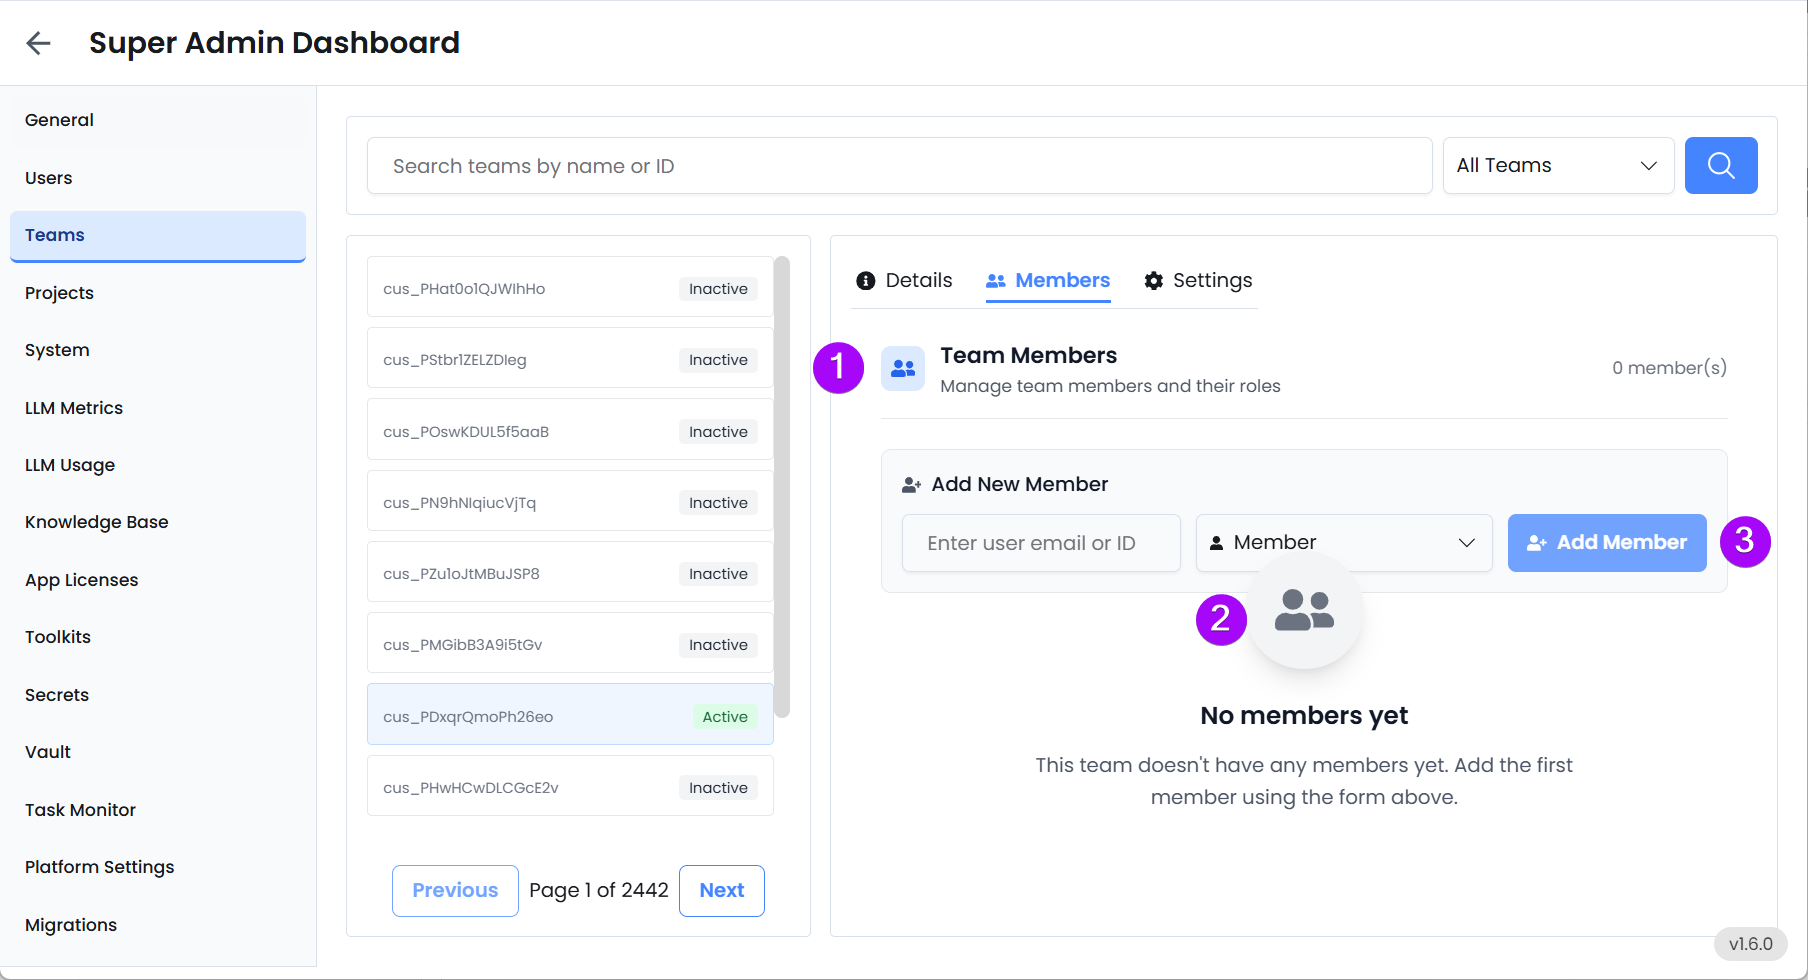Click the Team Members blue group icon
The image size is (1808, 980).
(x=903, y=368)
